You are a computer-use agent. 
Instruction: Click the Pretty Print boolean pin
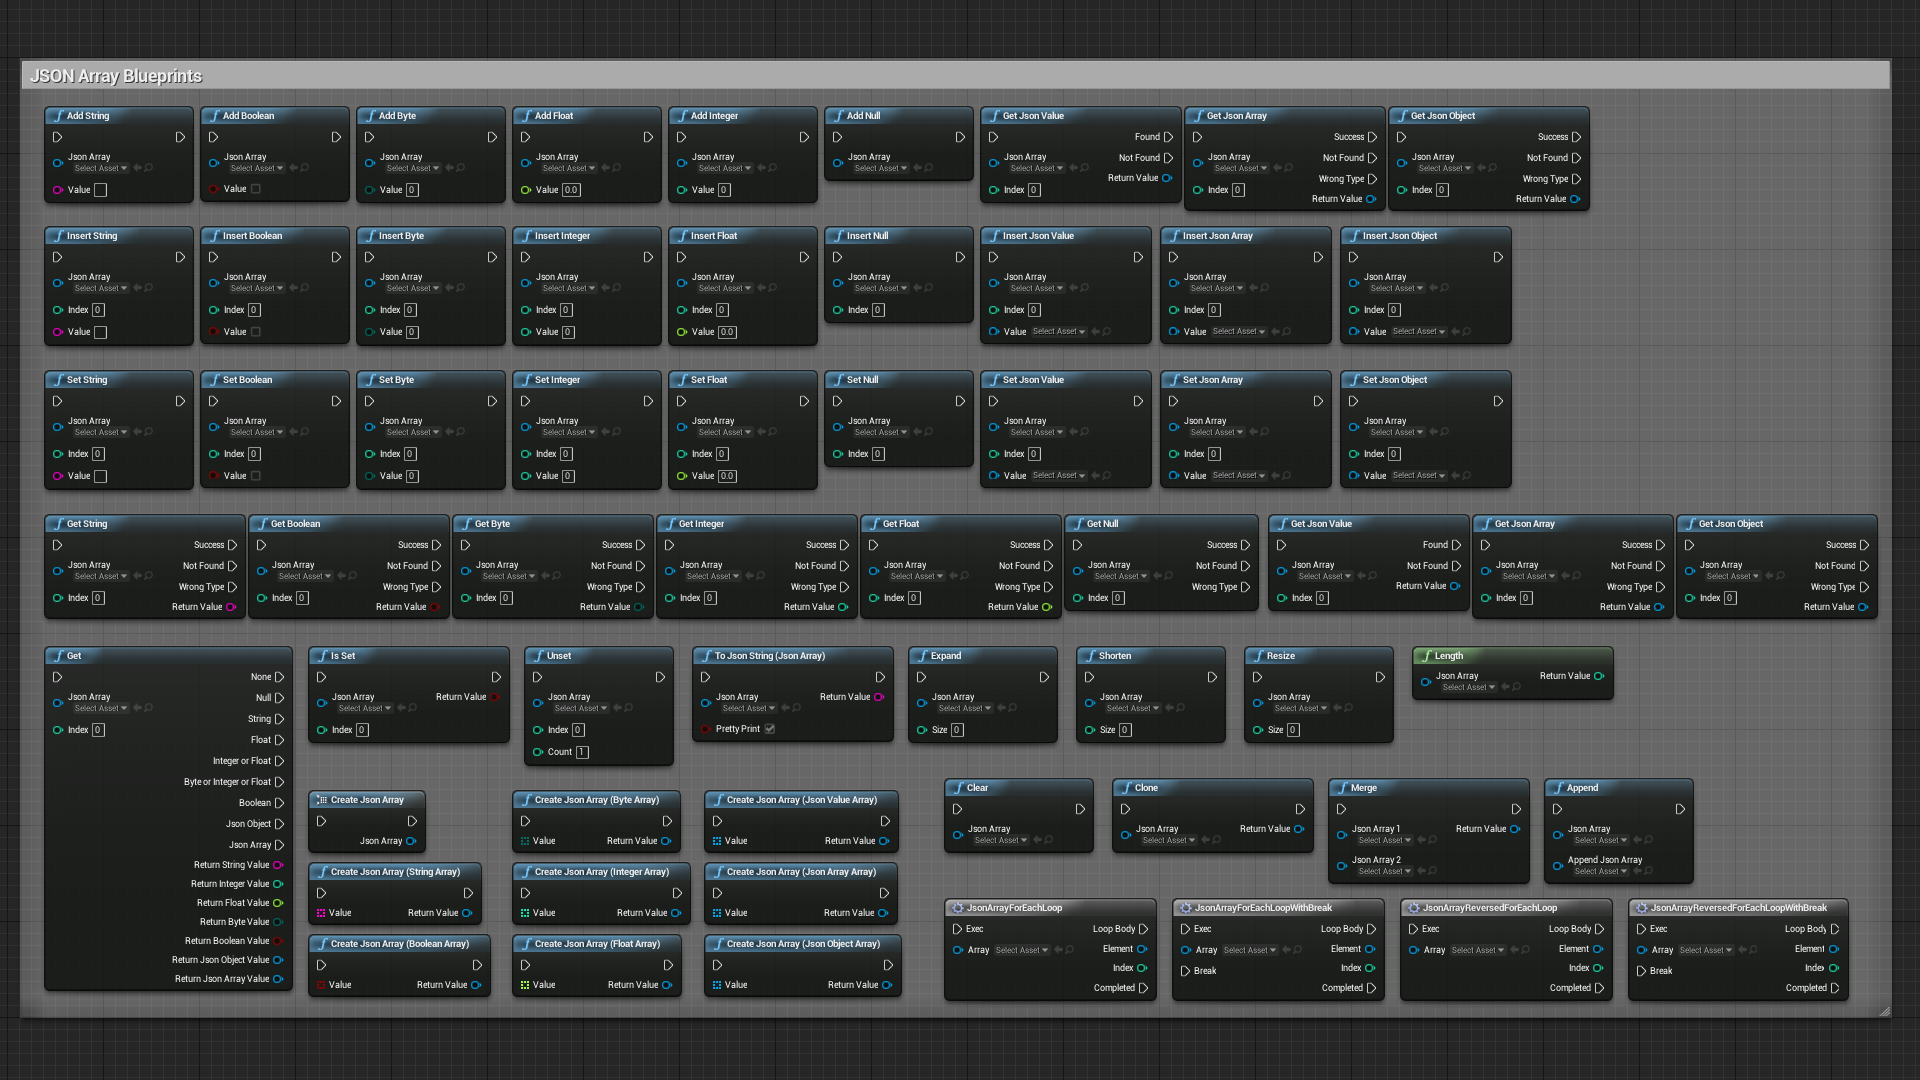(706, 729)
